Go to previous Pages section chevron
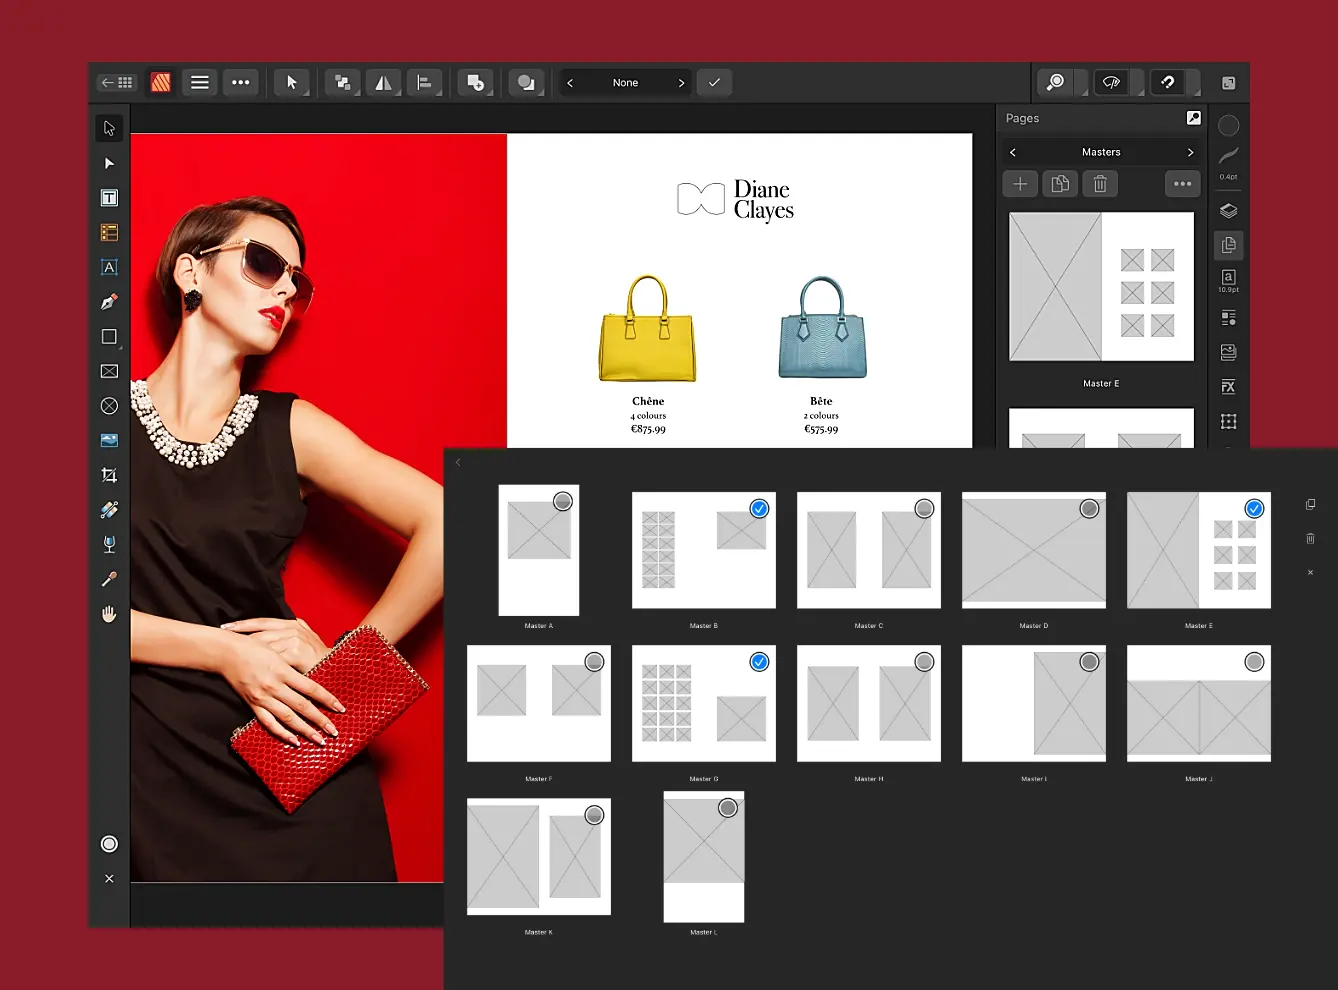1338x990 pixels. [x=1013, y=152]
